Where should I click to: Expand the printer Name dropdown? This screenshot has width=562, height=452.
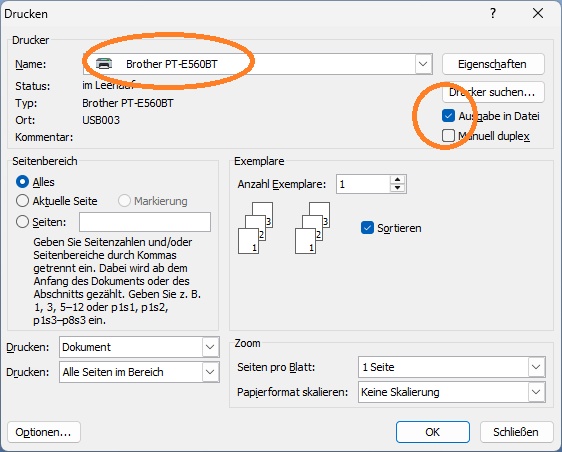[423, 64]
